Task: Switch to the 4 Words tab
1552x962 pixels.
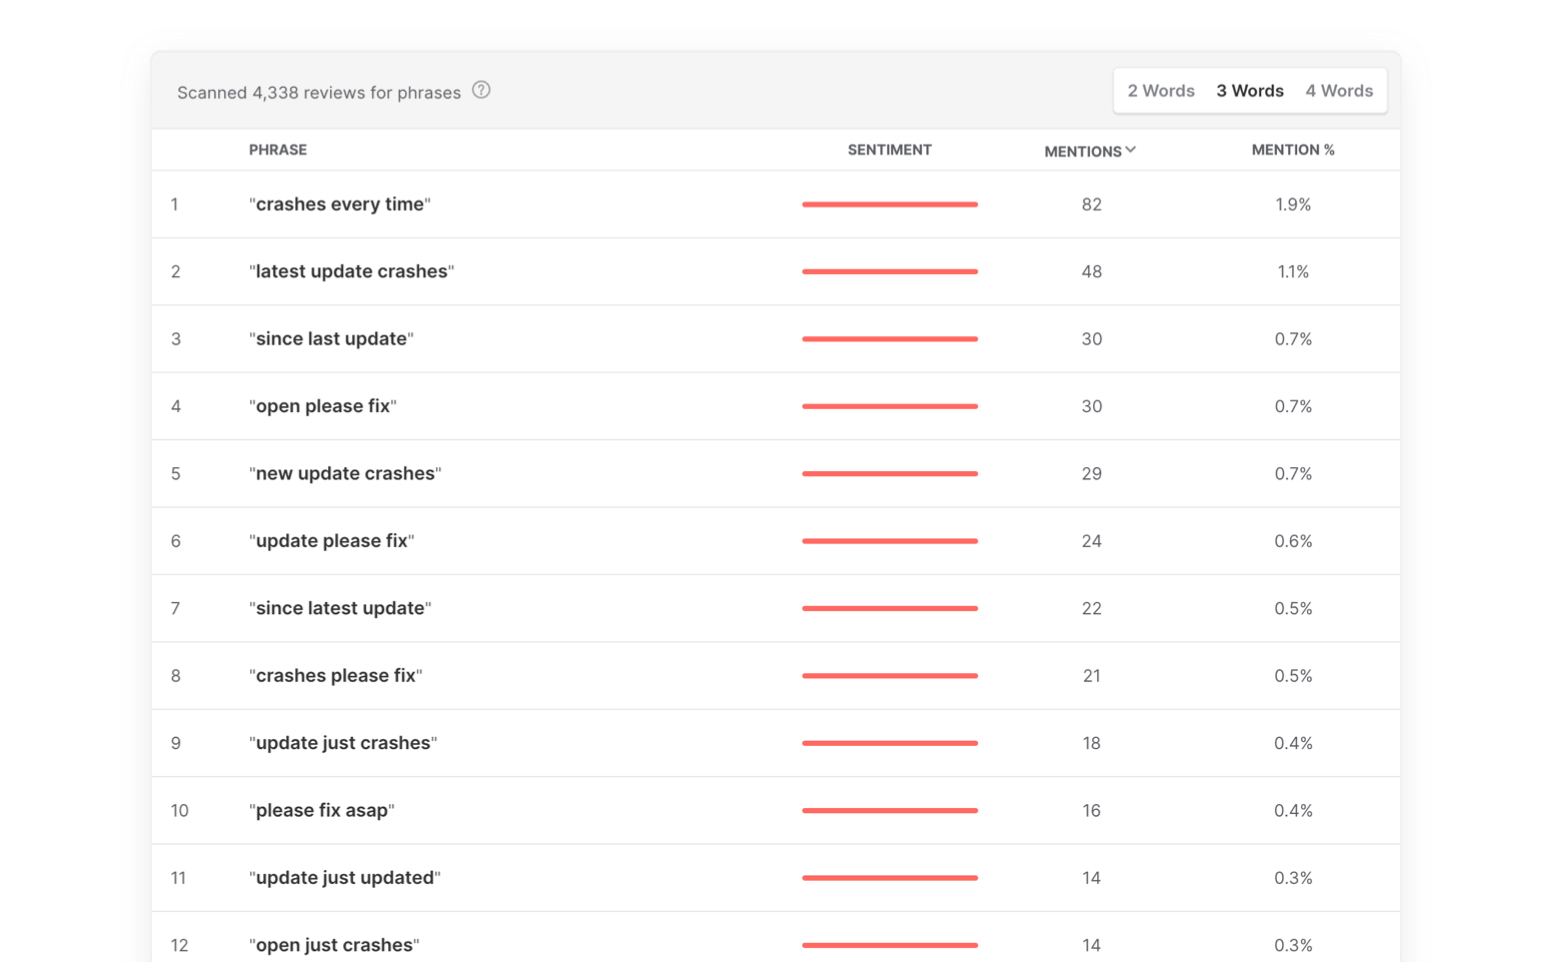Action: (1339, 91)
